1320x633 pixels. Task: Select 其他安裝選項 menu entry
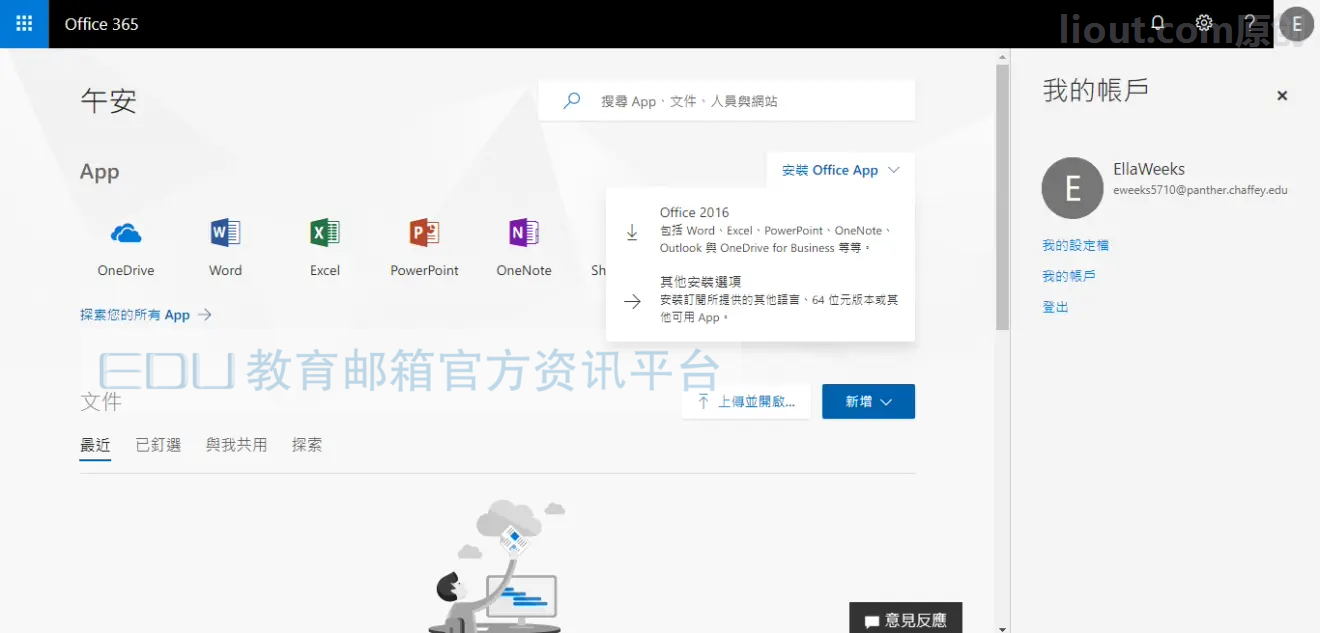(x=760, y=299)
